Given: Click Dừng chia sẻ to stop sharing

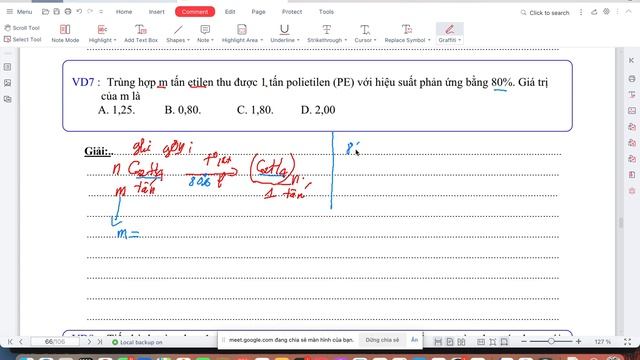Looking at the screenshot, I should (x=382, y=340).
